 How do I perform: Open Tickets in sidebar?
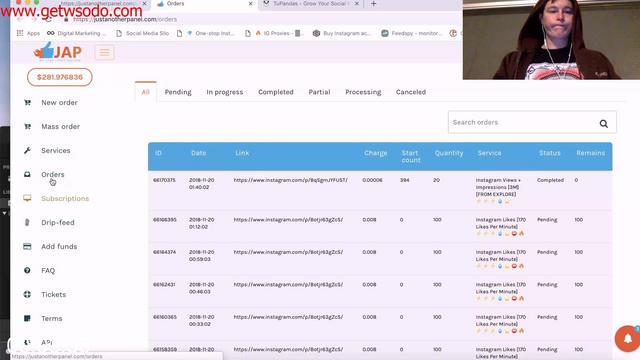(53, 294)
